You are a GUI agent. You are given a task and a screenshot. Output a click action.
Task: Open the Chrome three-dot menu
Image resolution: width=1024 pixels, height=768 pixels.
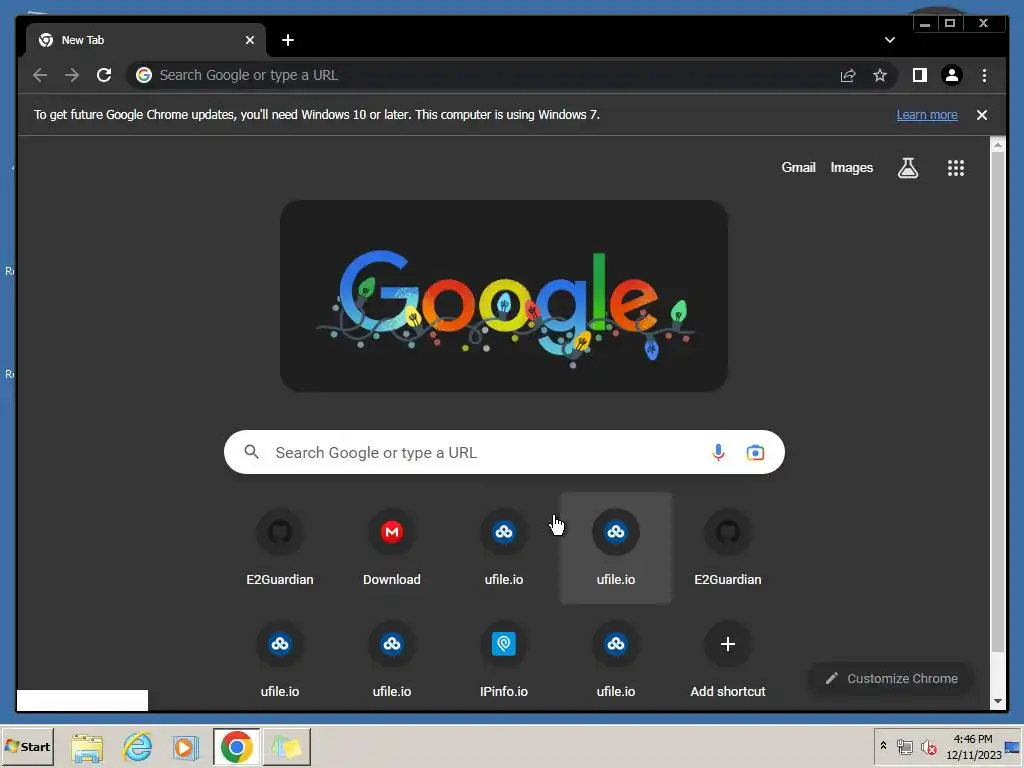click(984, 75)
